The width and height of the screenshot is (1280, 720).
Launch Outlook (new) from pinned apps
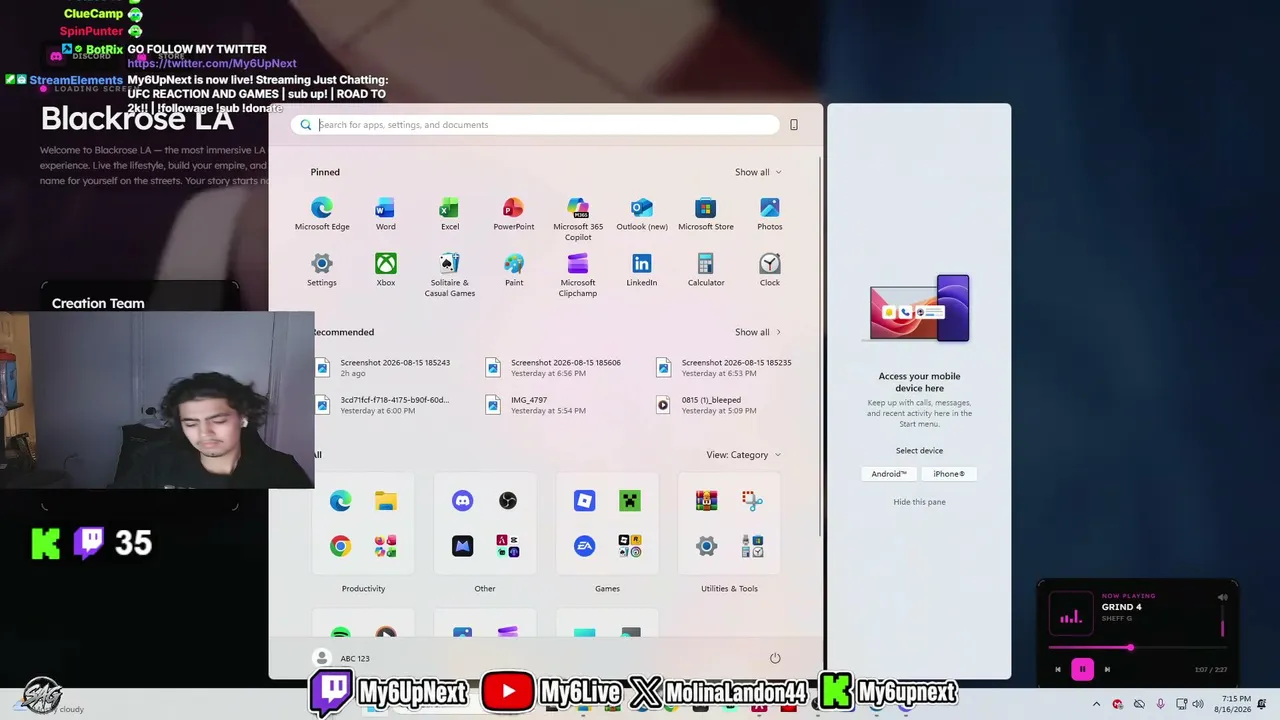click(642, 213)
